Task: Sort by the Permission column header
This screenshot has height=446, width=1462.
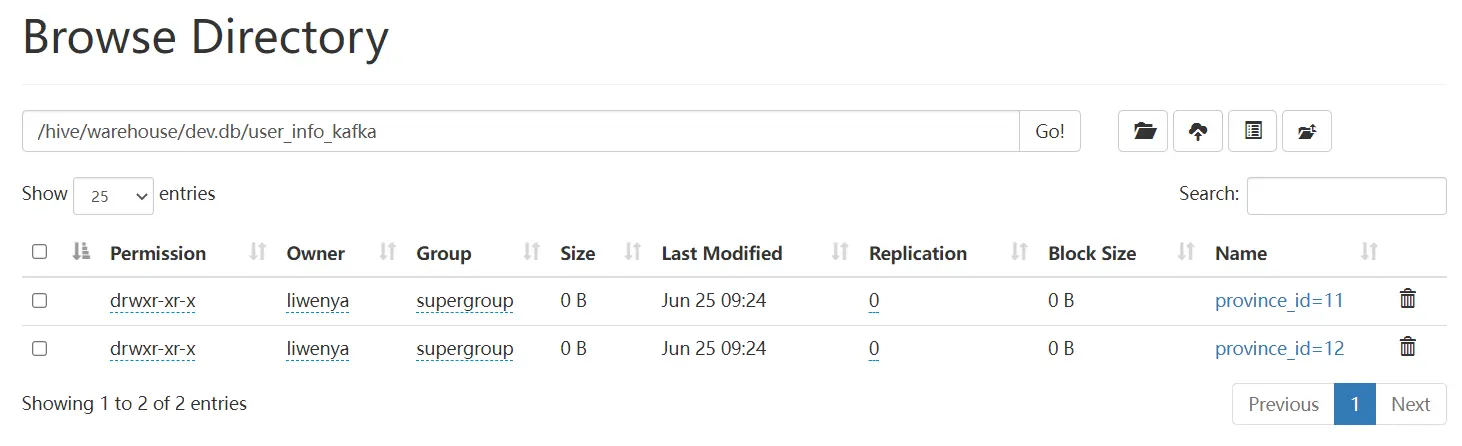Action: pos(158,253)
